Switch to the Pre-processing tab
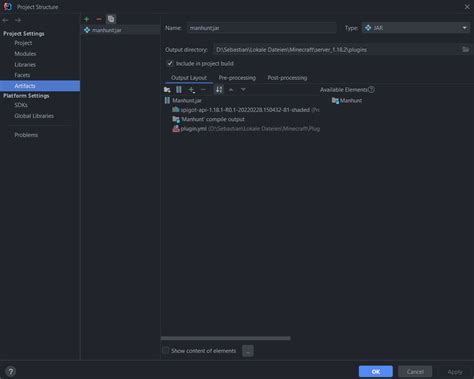 tap(237, 78)
